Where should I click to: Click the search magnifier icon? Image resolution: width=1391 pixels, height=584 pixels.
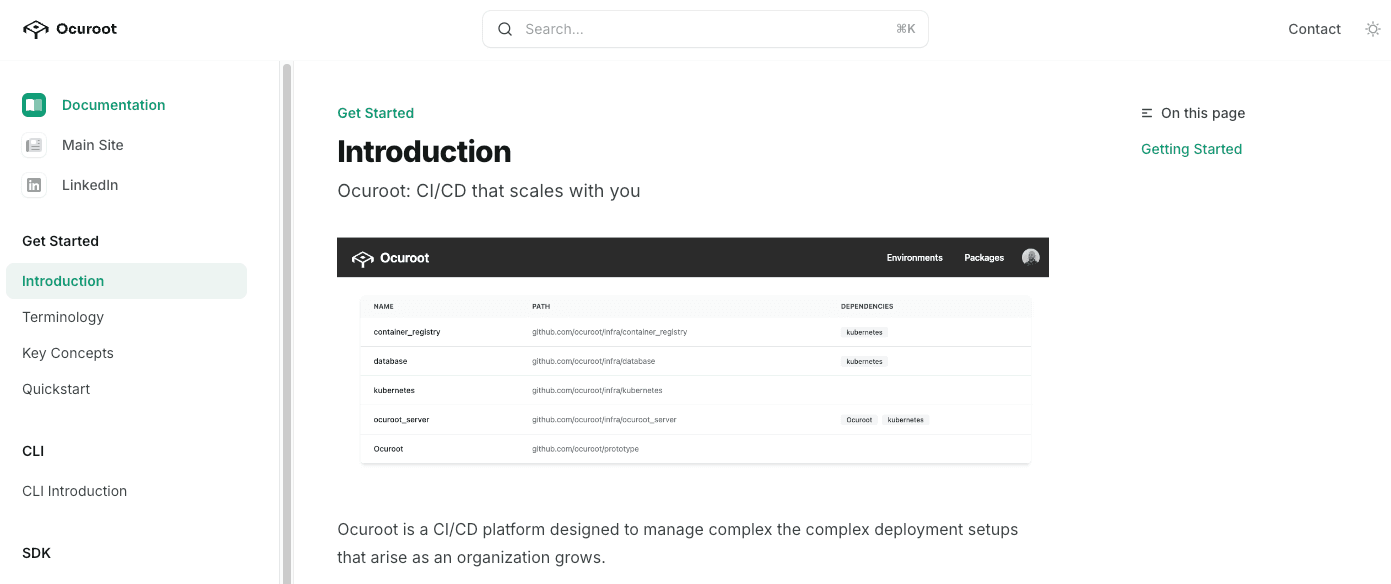point(505,29)
